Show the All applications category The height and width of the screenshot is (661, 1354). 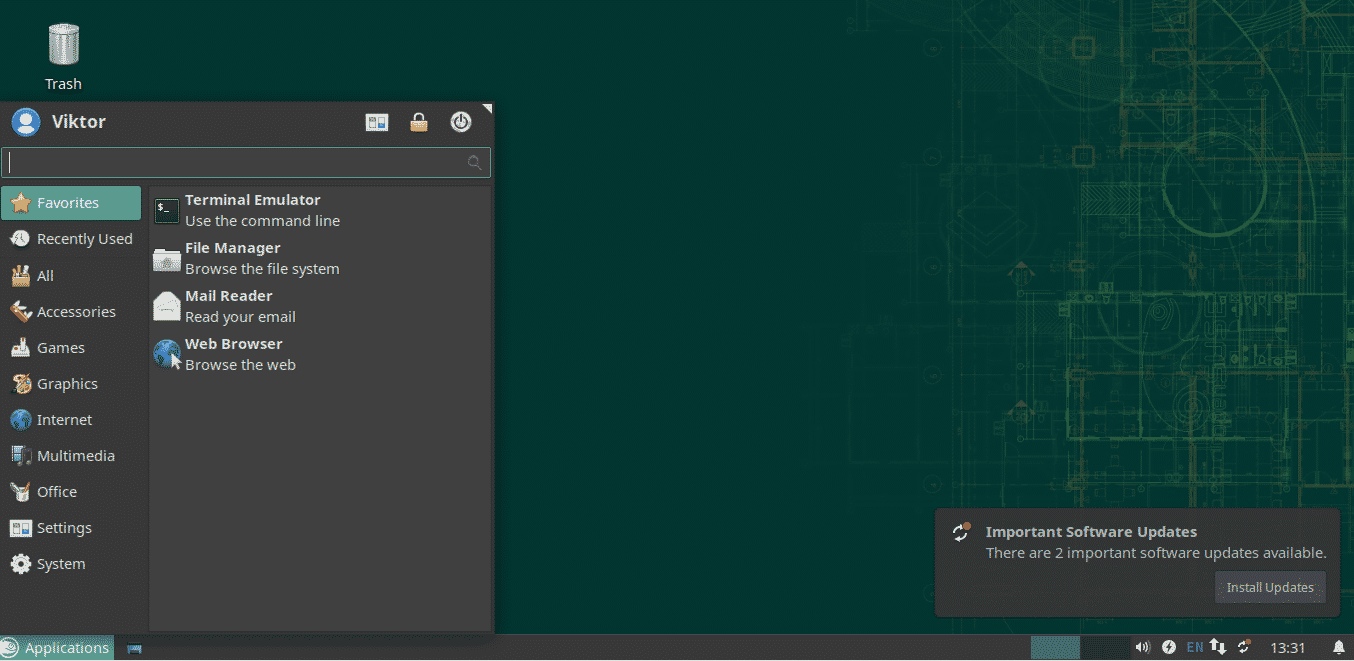pyautogui.click(x=71, y=275)
